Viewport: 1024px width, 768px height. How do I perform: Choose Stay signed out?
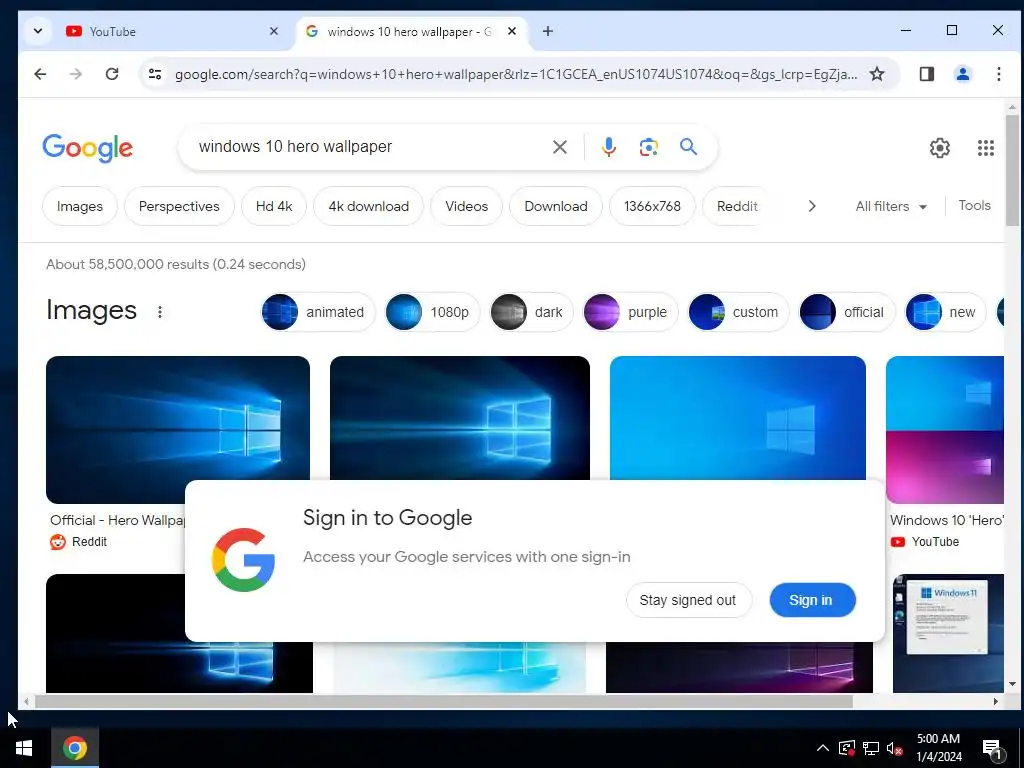tap(688, 600)
